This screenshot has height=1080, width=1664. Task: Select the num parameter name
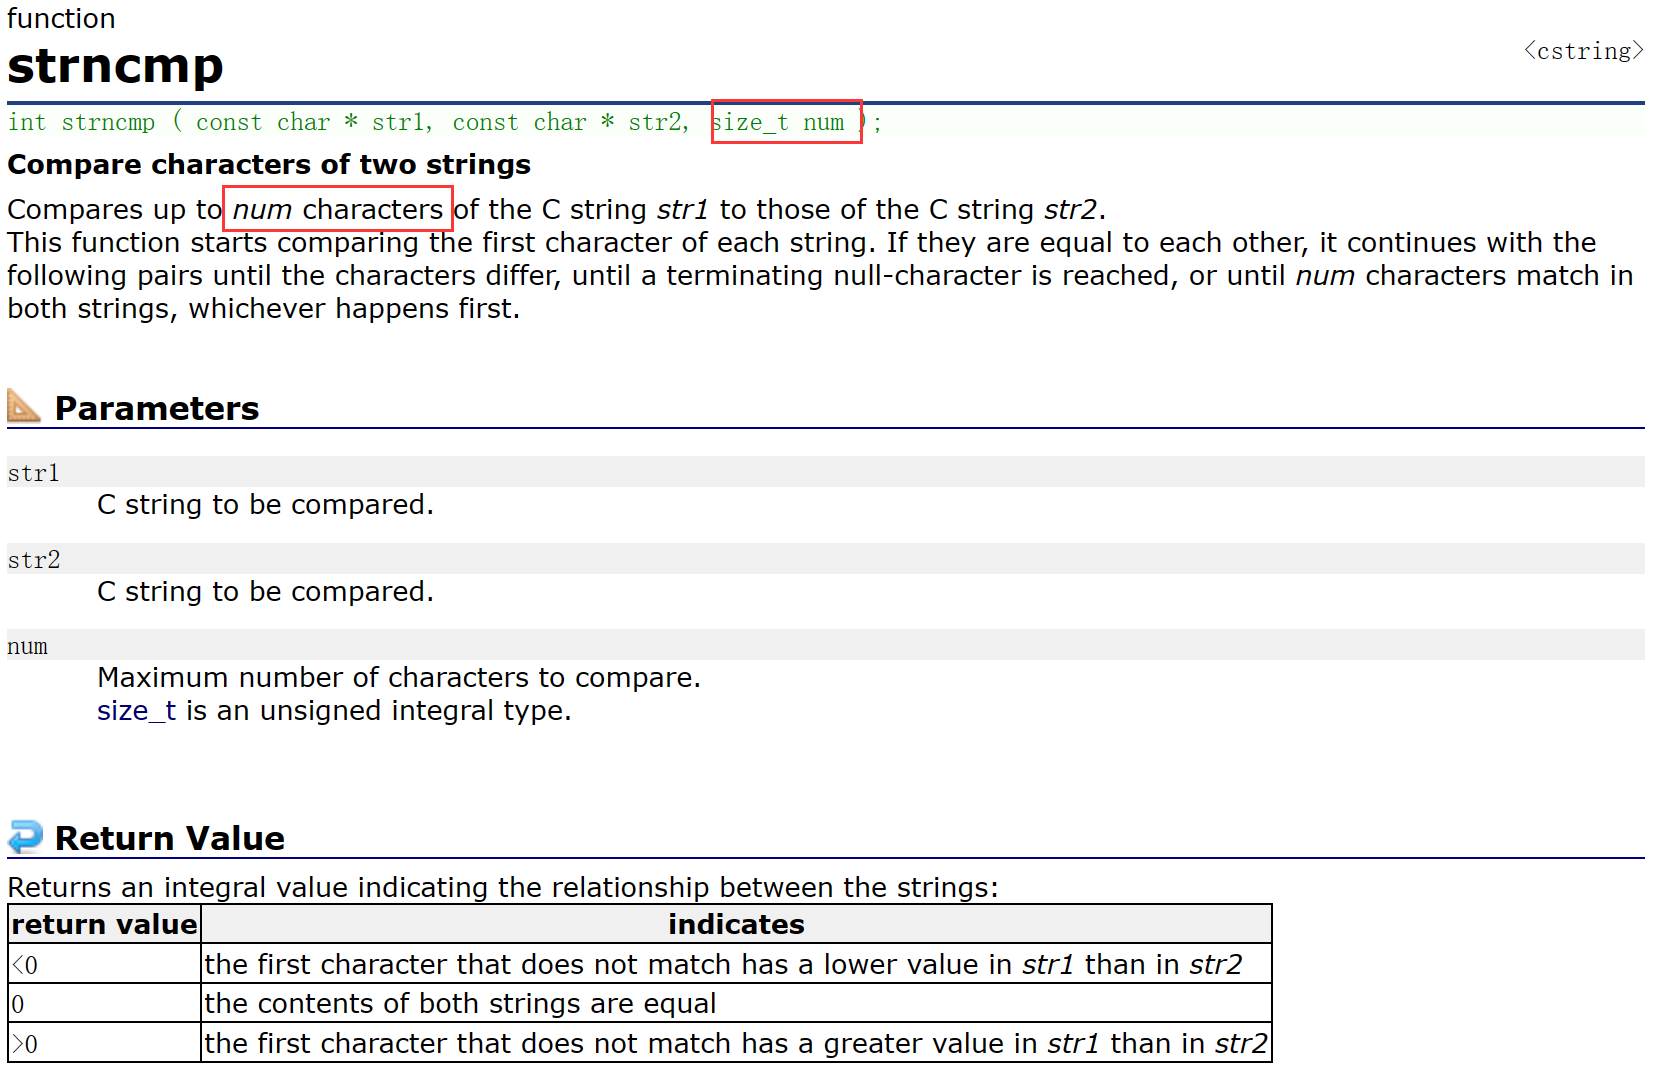[x=28, y=646]
